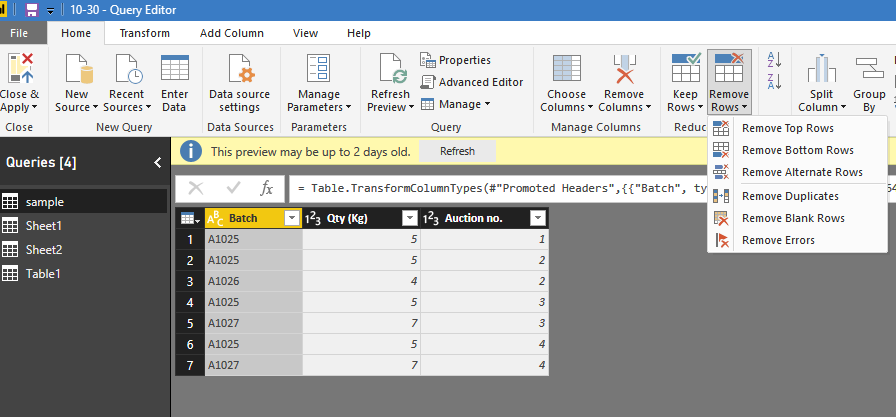Expand Keep Rows dropdown arrow

[x=700, y=108]
